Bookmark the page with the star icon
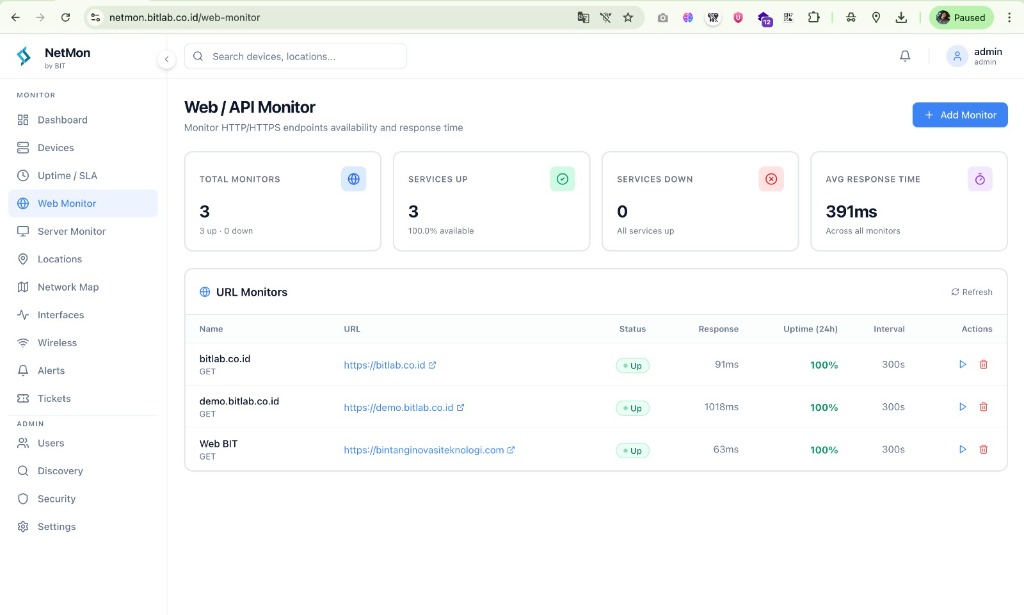This screenshot has width=1024, height=615. coord(627,17)
